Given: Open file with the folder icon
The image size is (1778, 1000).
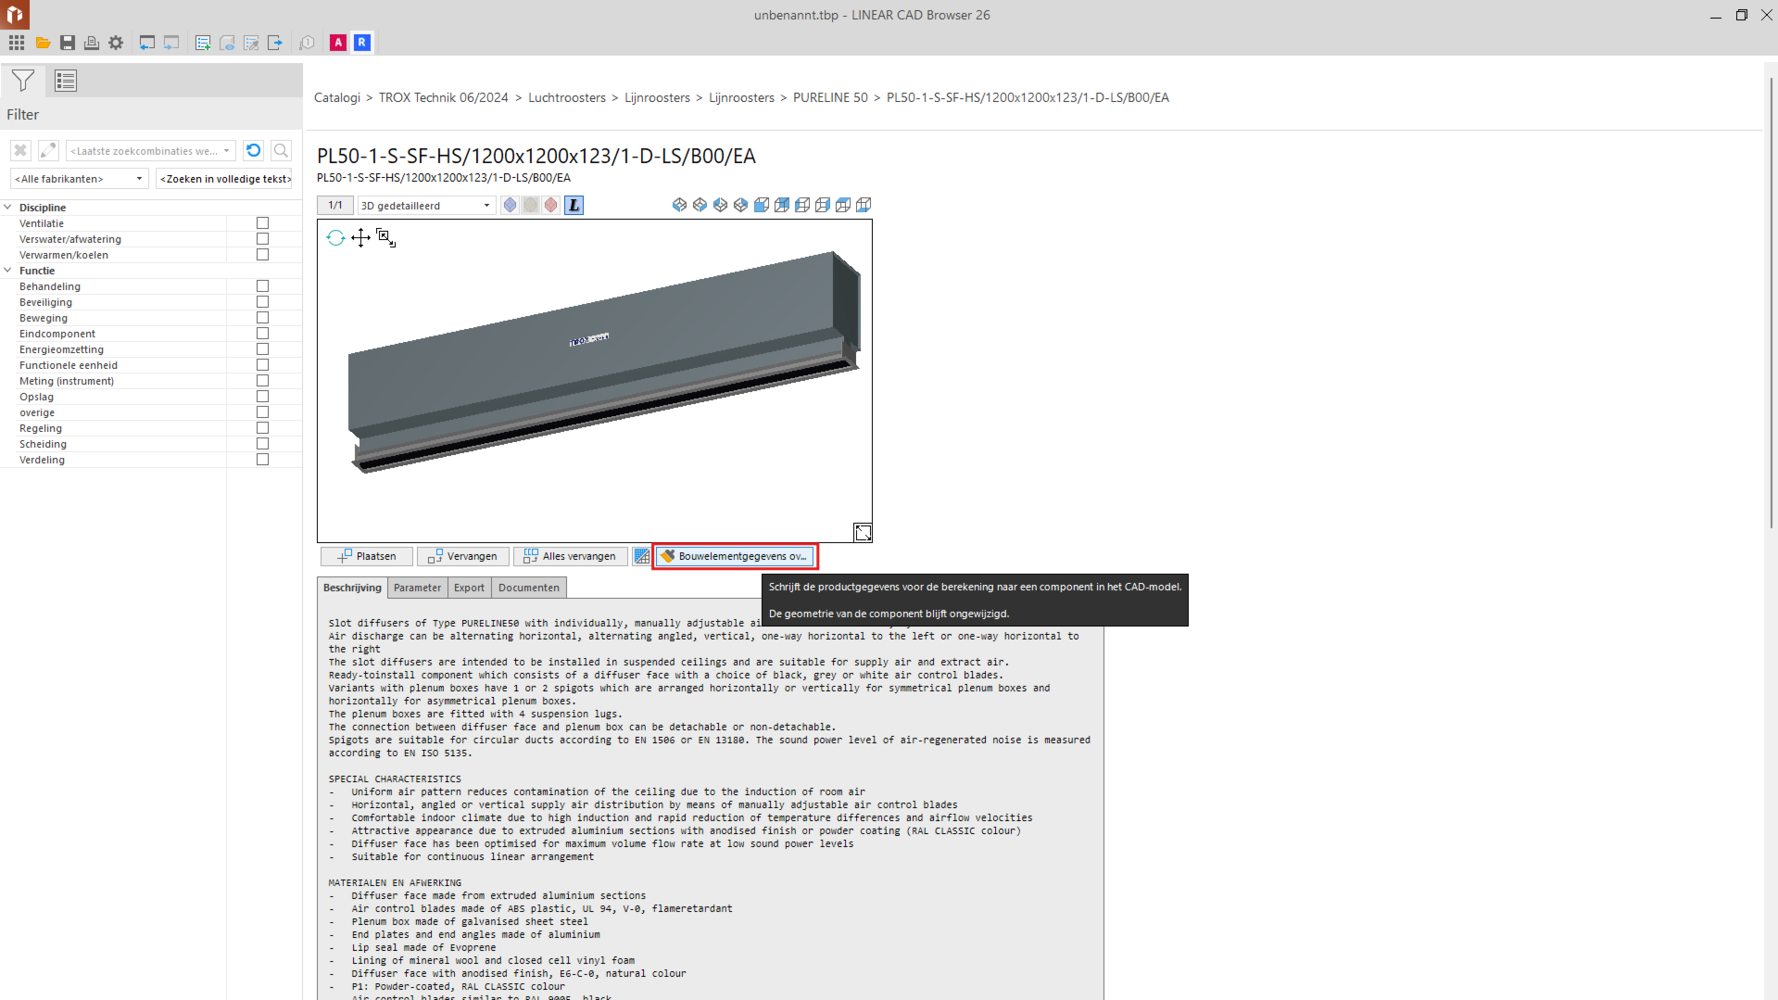Looking at the screenshot, I should pos(43,43).
